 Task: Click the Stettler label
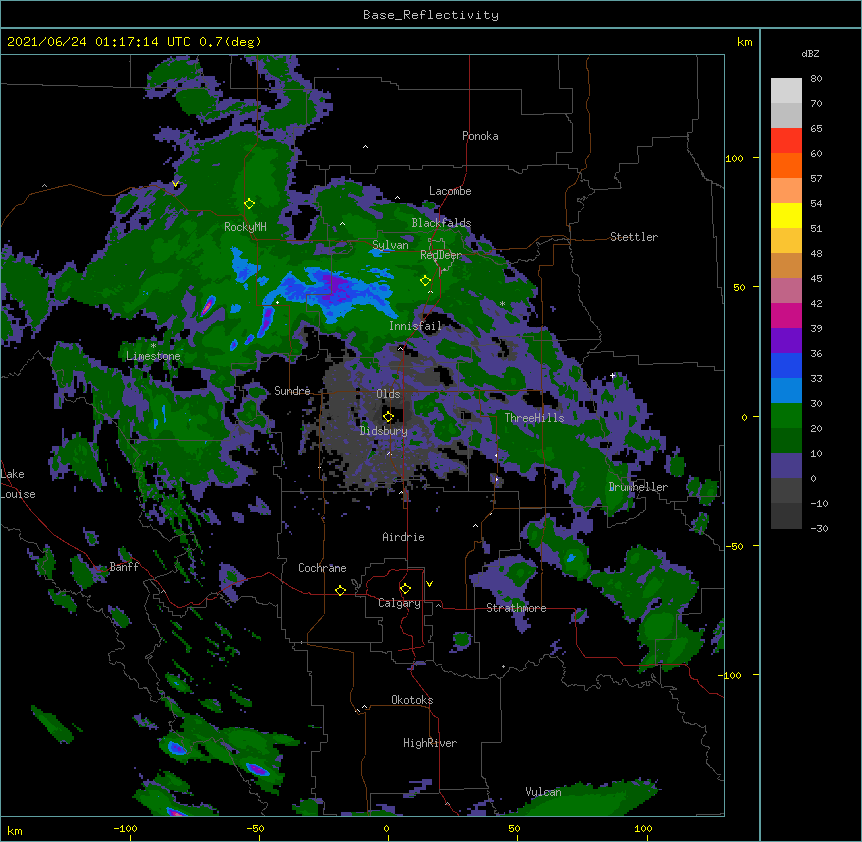634,237
